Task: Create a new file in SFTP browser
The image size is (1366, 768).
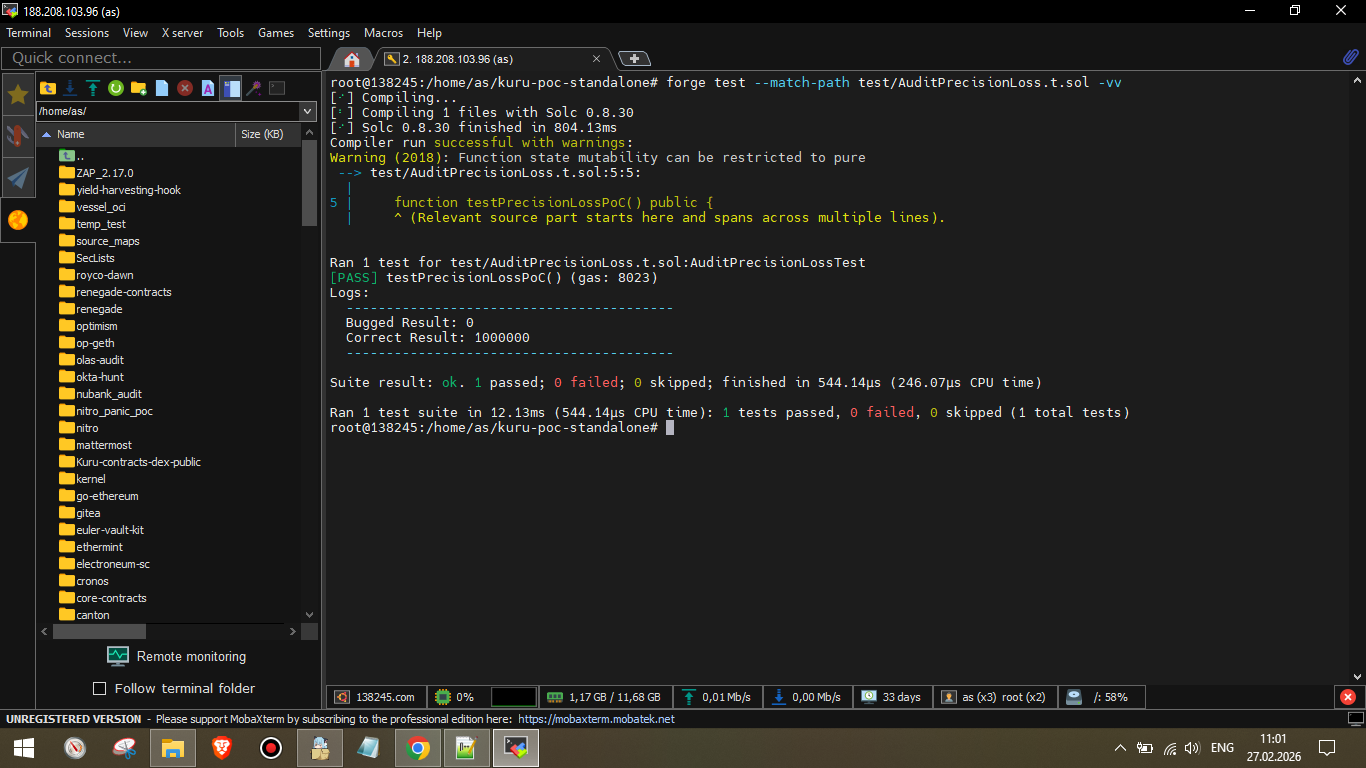Action: click(x=162, y=88)
